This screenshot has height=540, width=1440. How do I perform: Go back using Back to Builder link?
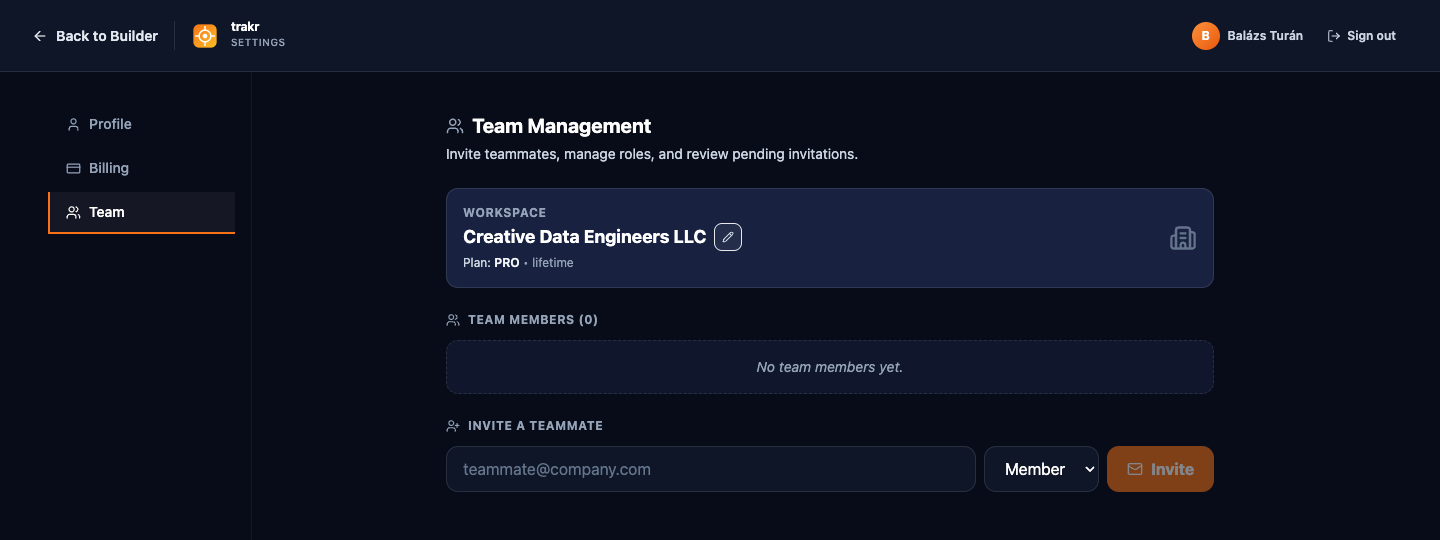pos(96,36)
